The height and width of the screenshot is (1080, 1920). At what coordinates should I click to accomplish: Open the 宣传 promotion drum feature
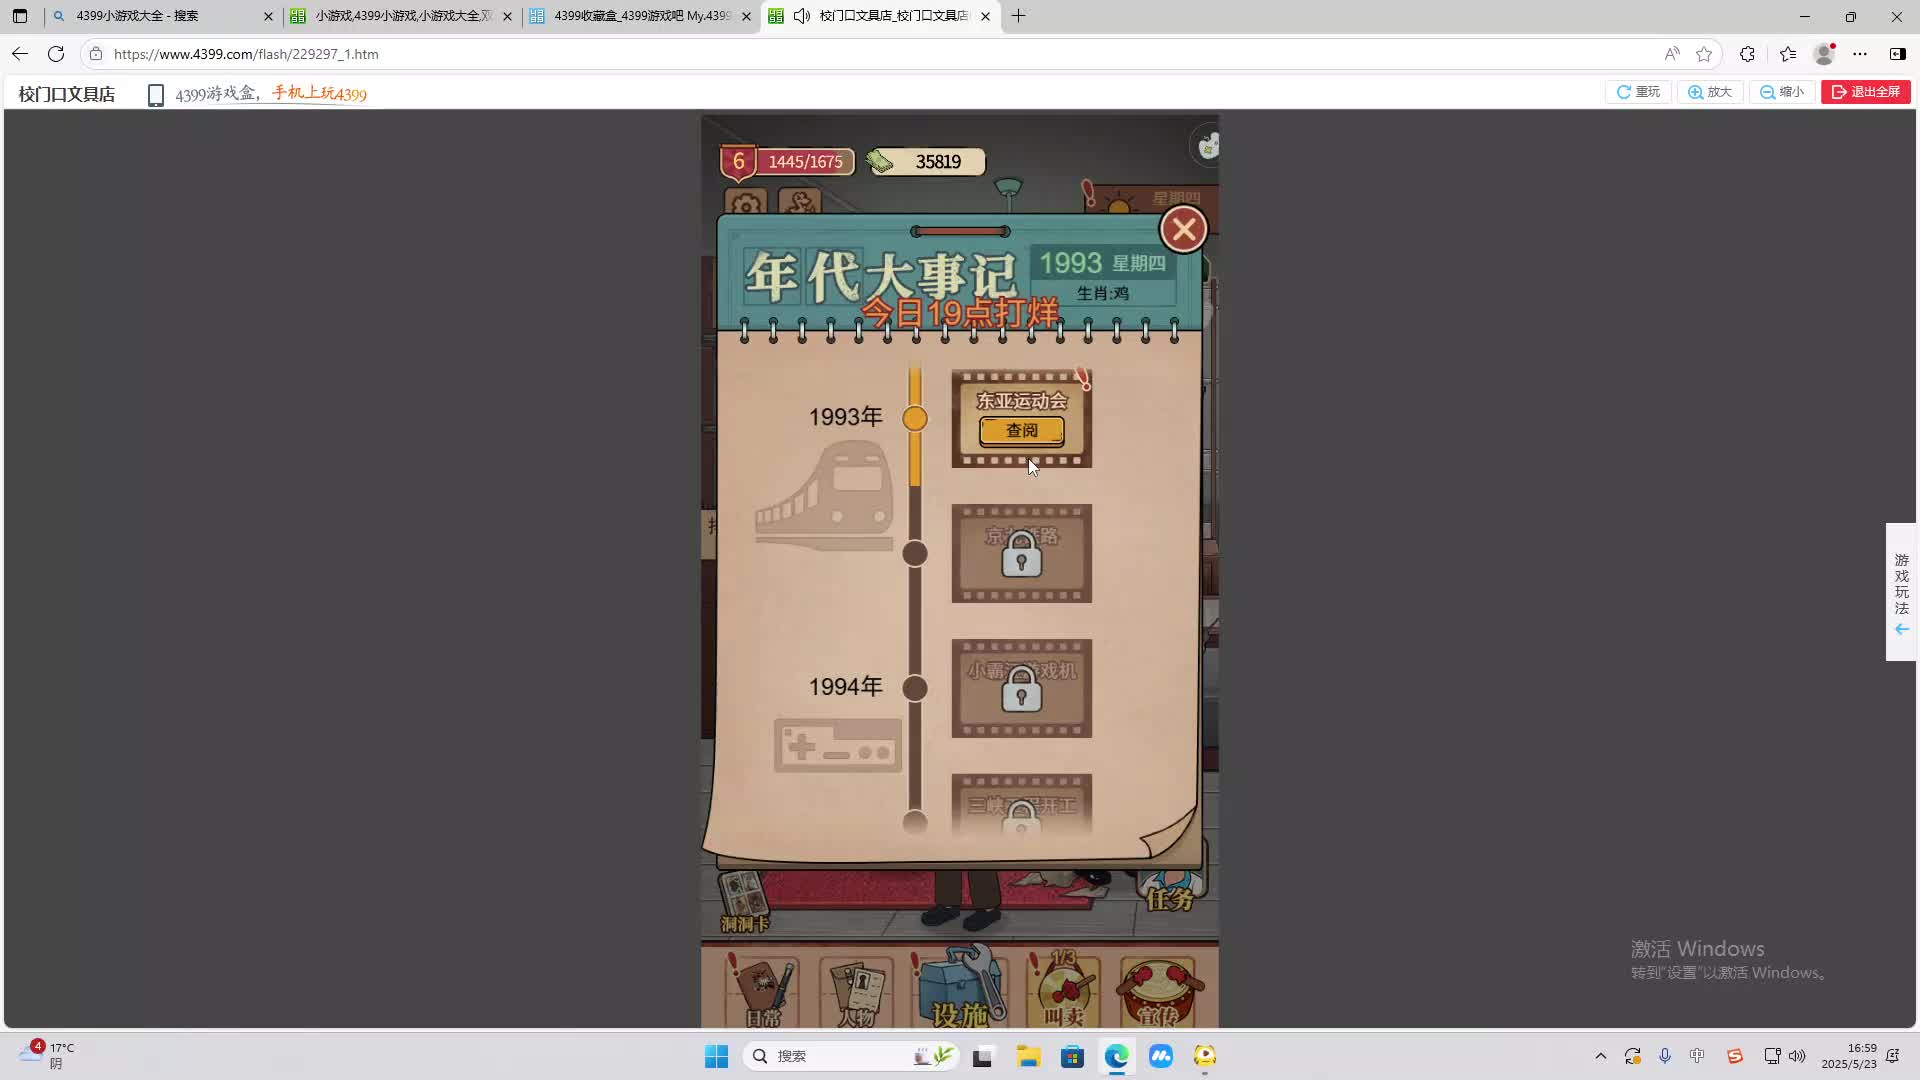[1160, 990]
